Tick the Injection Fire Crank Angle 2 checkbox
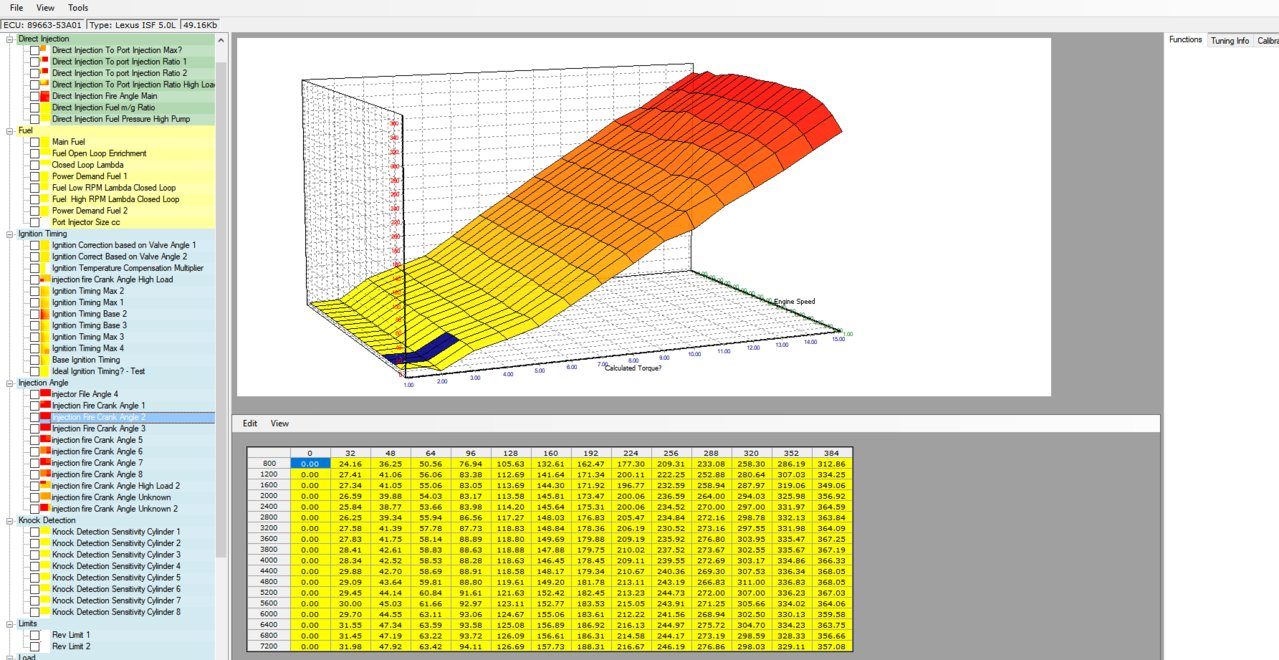This screenshot has width=1279, height=660. pyautogui.click(x=35, y=417)
